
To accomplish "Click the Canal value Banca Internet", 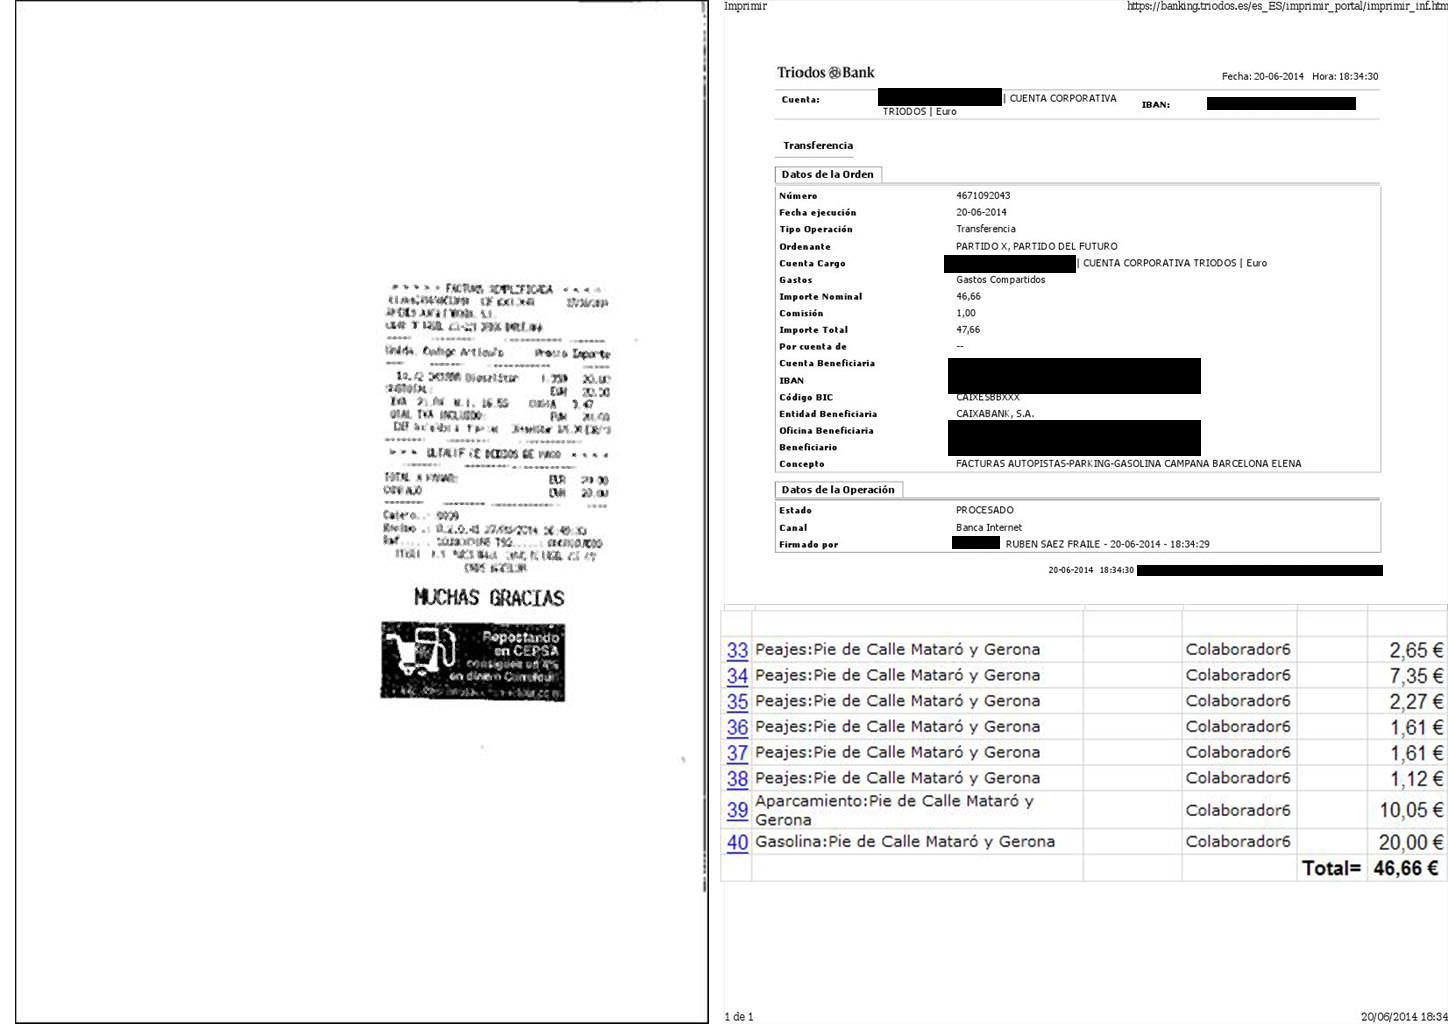I will coord(989,528).
